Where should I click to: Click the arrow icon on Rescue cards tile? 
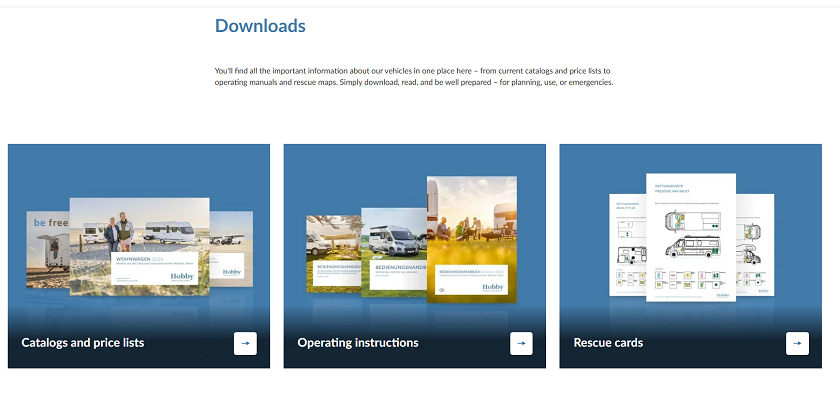tap(797, 343)
